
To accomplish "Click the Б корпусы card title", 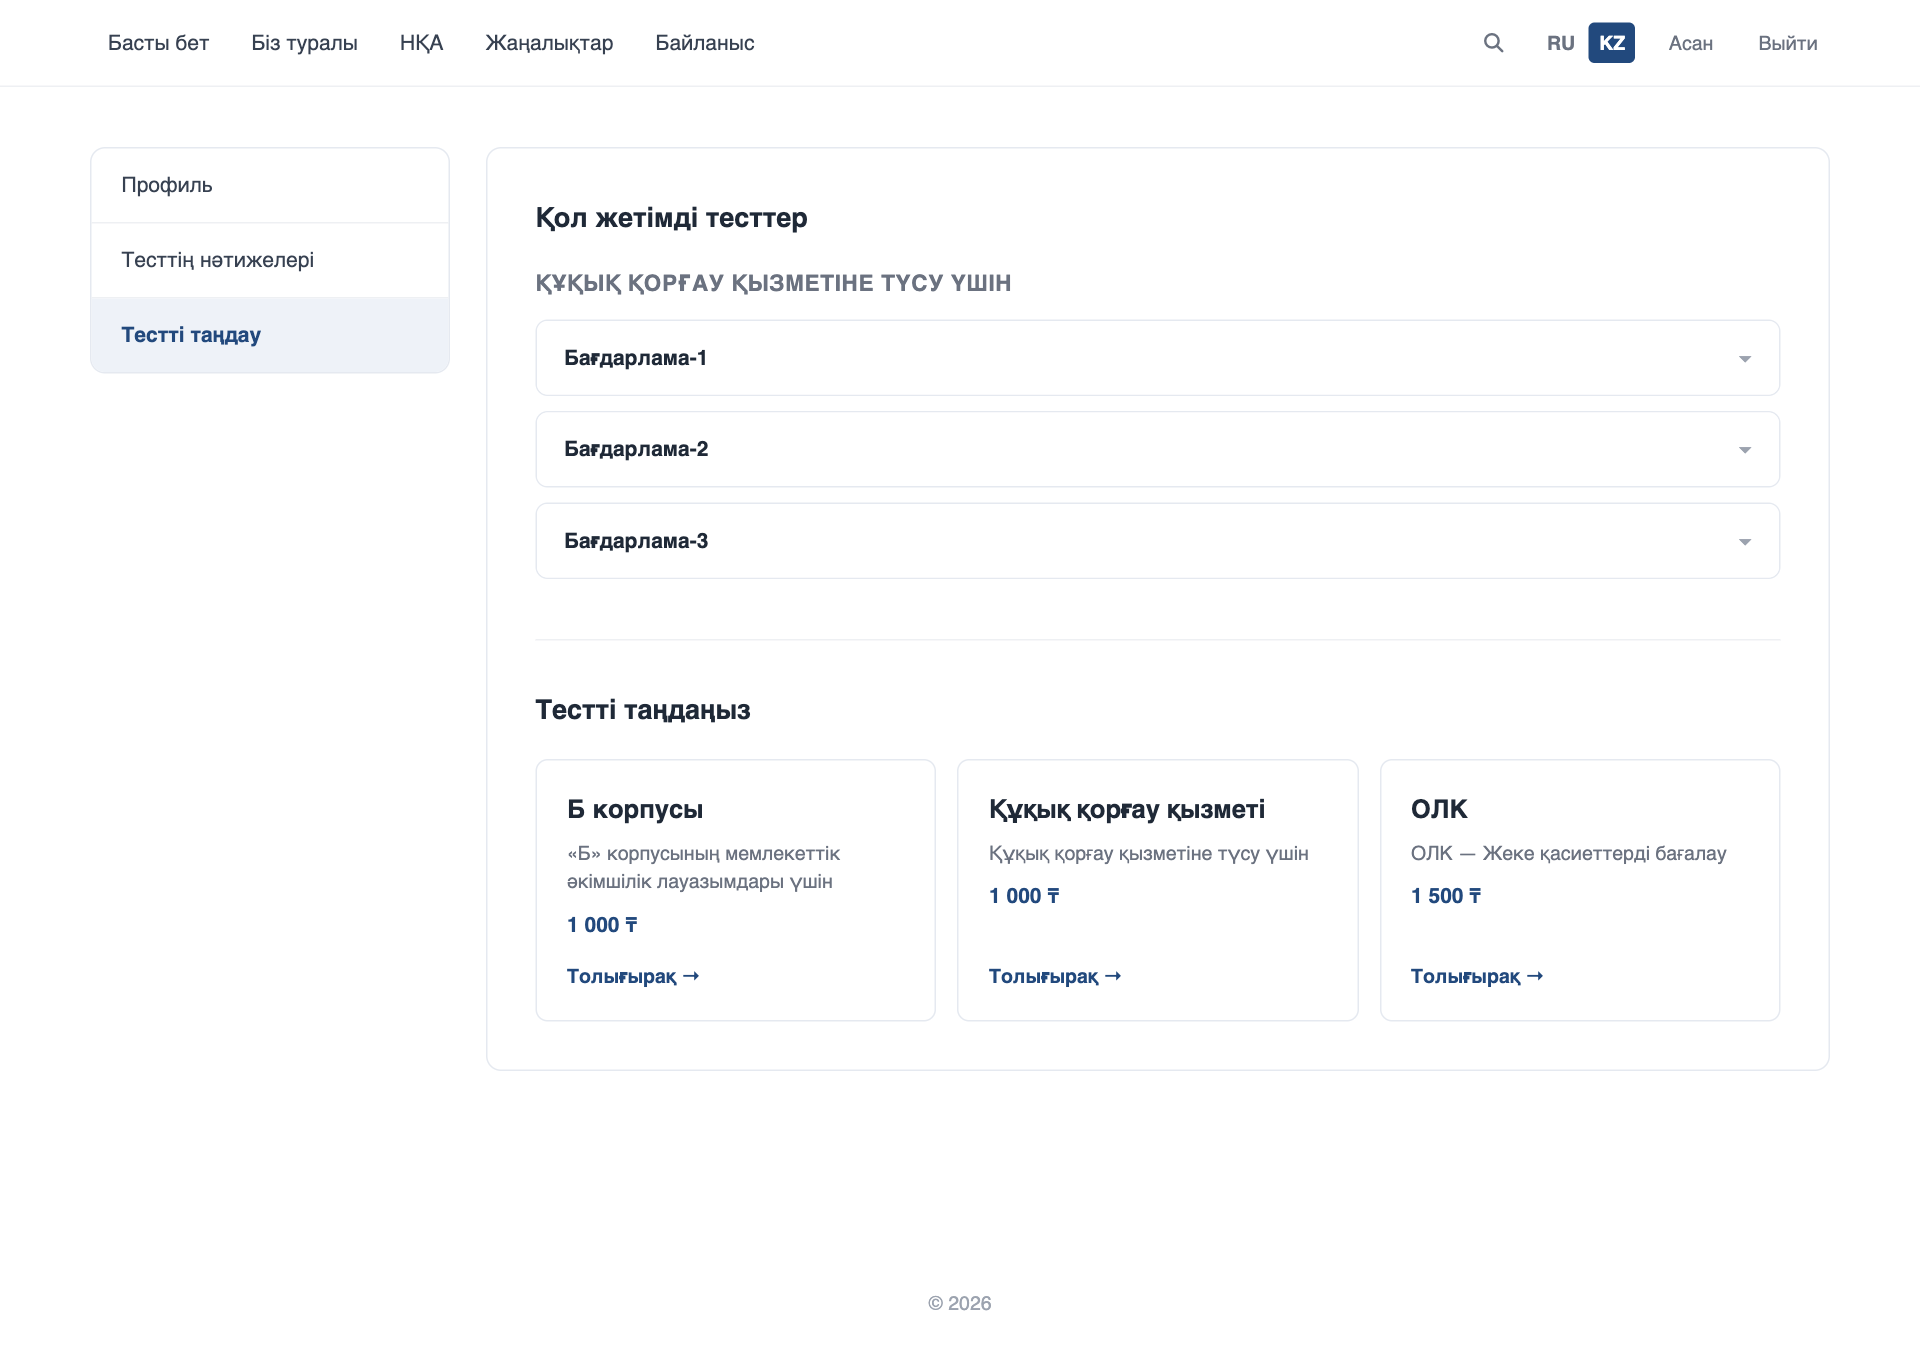I will [635, 809].
